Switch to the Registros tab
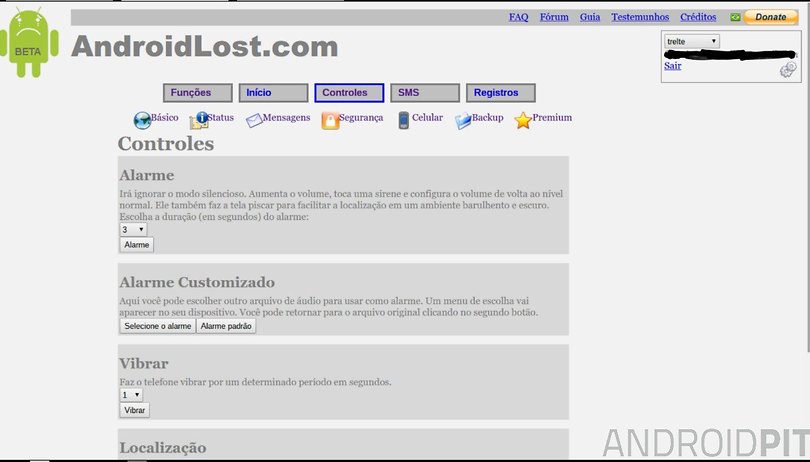Viewport: 810px width, 462px height. click(501, 93)
